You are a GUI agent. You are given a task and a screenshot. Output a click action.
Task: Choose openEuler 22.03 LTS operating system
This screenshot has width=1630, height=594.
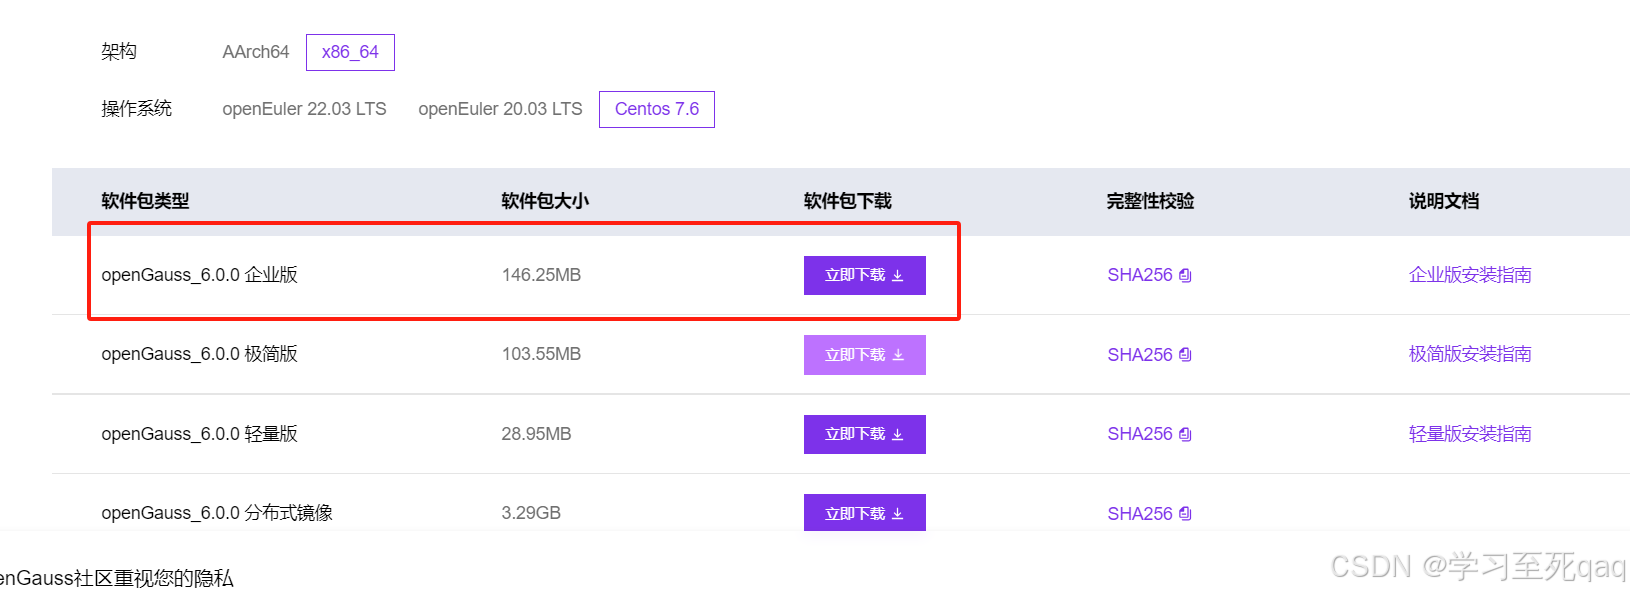click(x=304, y=109)
